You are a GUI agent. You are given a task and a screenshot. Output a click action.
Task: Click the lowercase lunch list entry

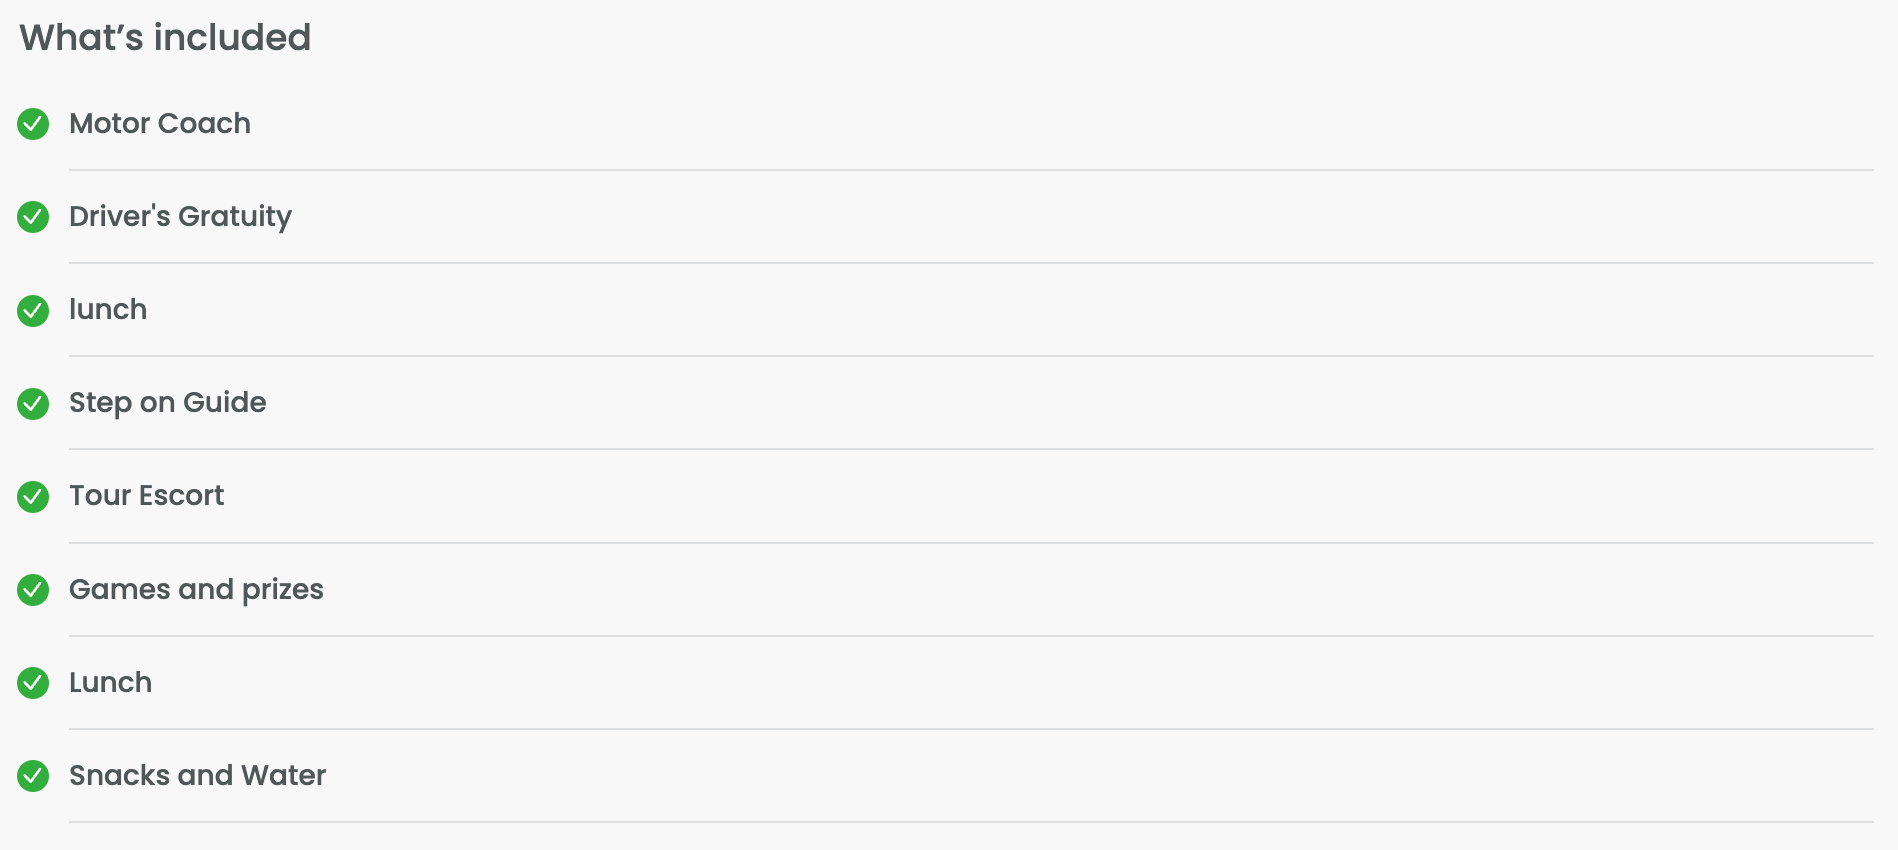(x=108, y=309)
